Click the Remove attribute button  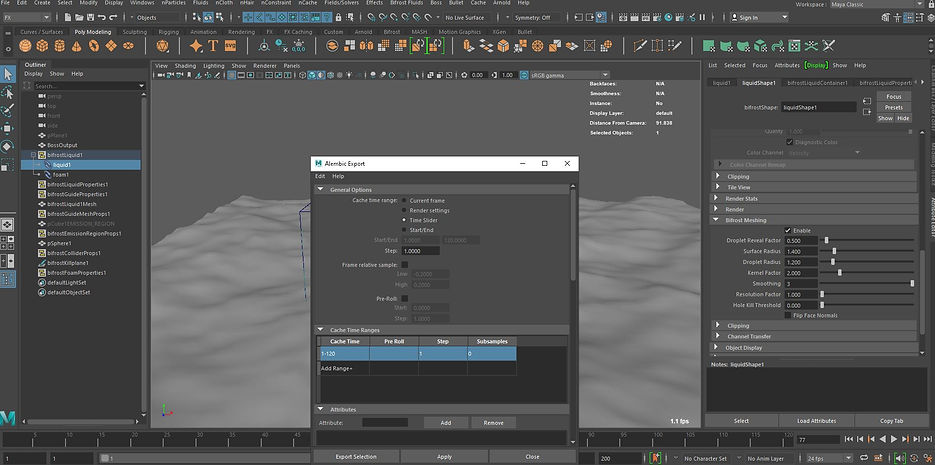493,423
